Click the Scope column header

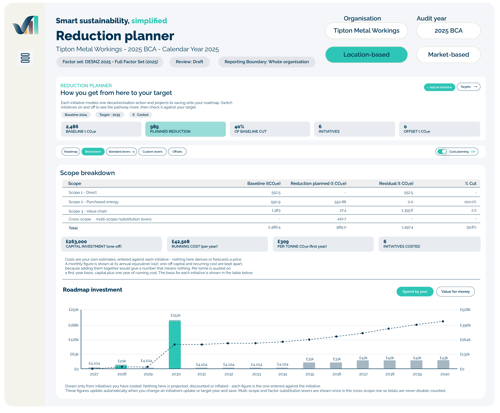(74, 183)
